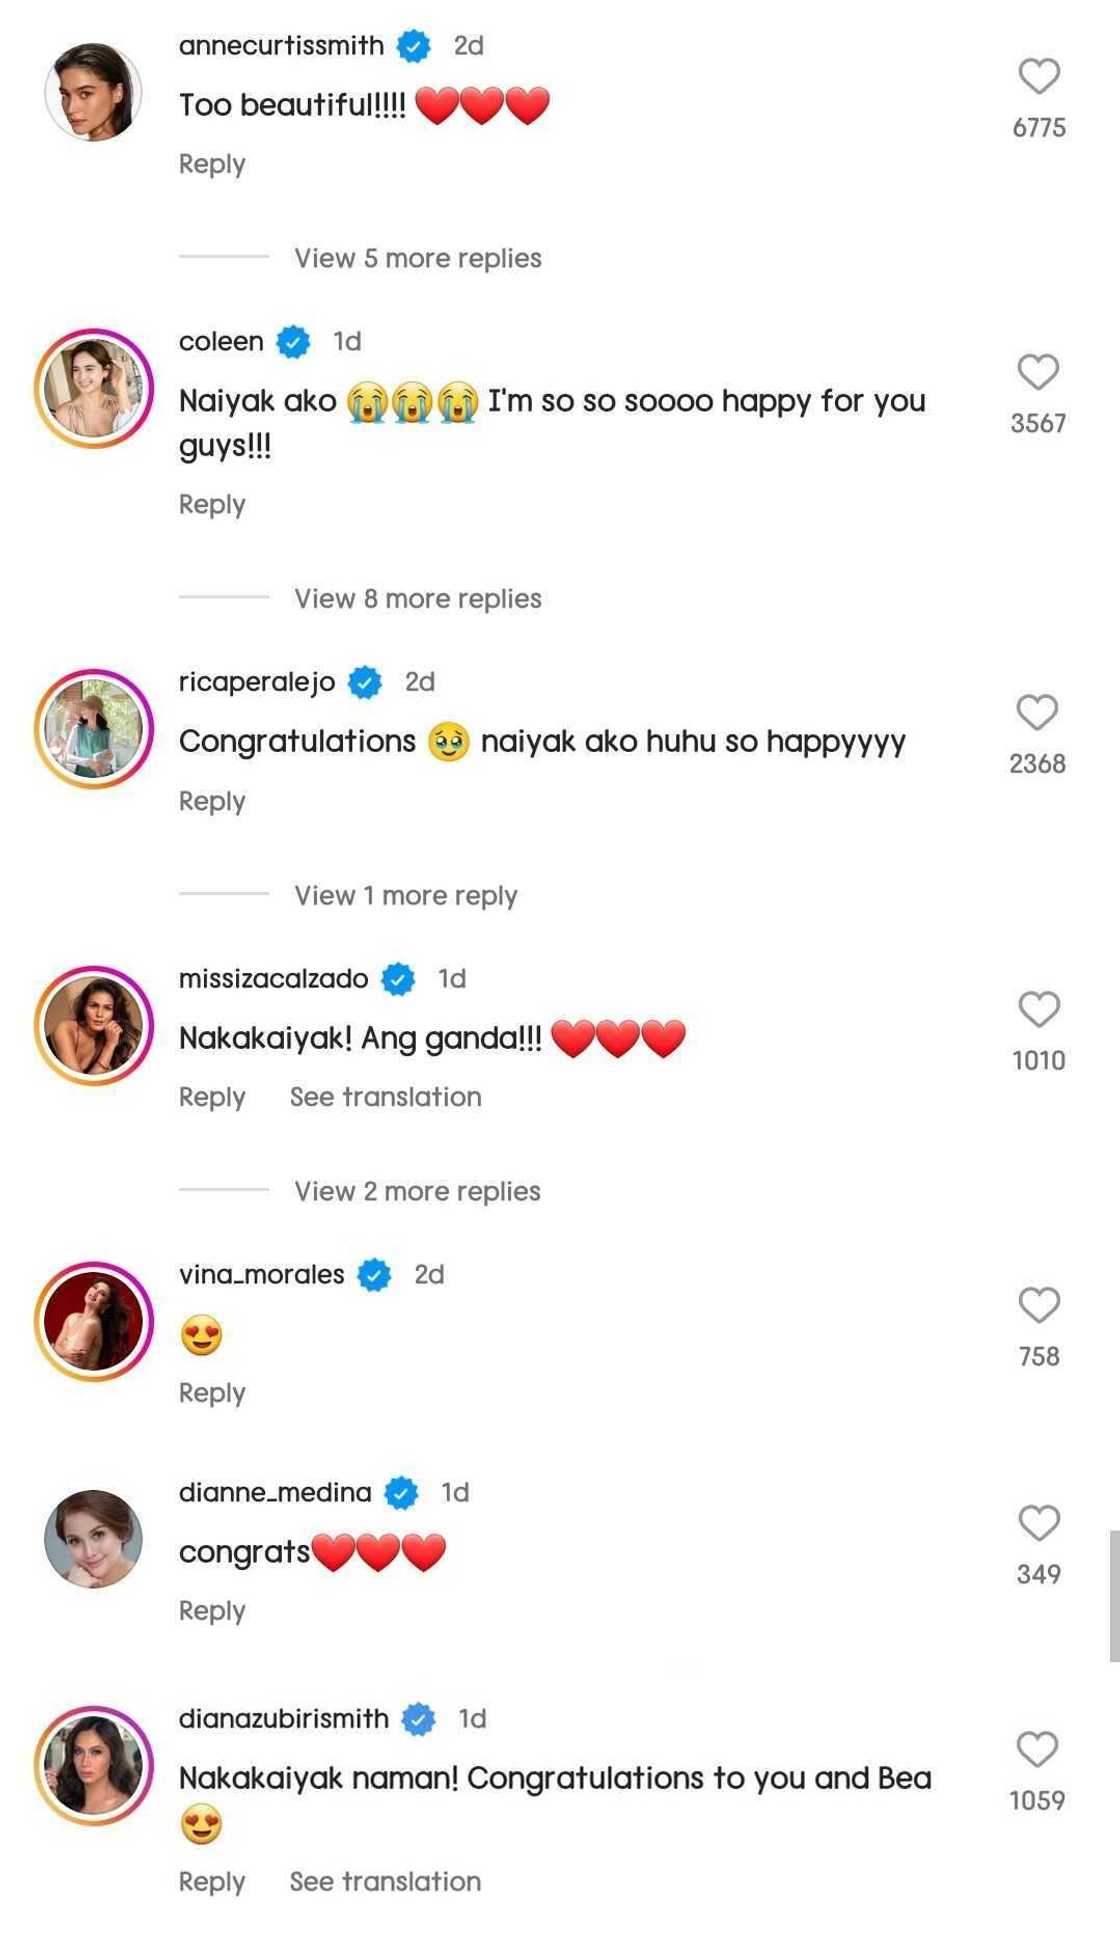Expand 'View 8 more replies'
This screenshot has width=1120, height=1941.
417,598
